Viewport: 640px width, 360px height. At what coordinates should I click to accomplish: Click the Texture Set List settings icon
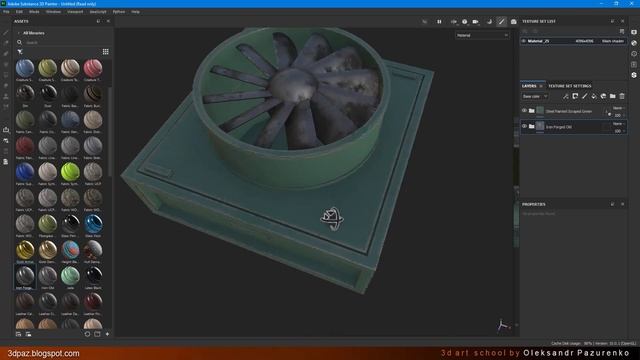[622, 31]
